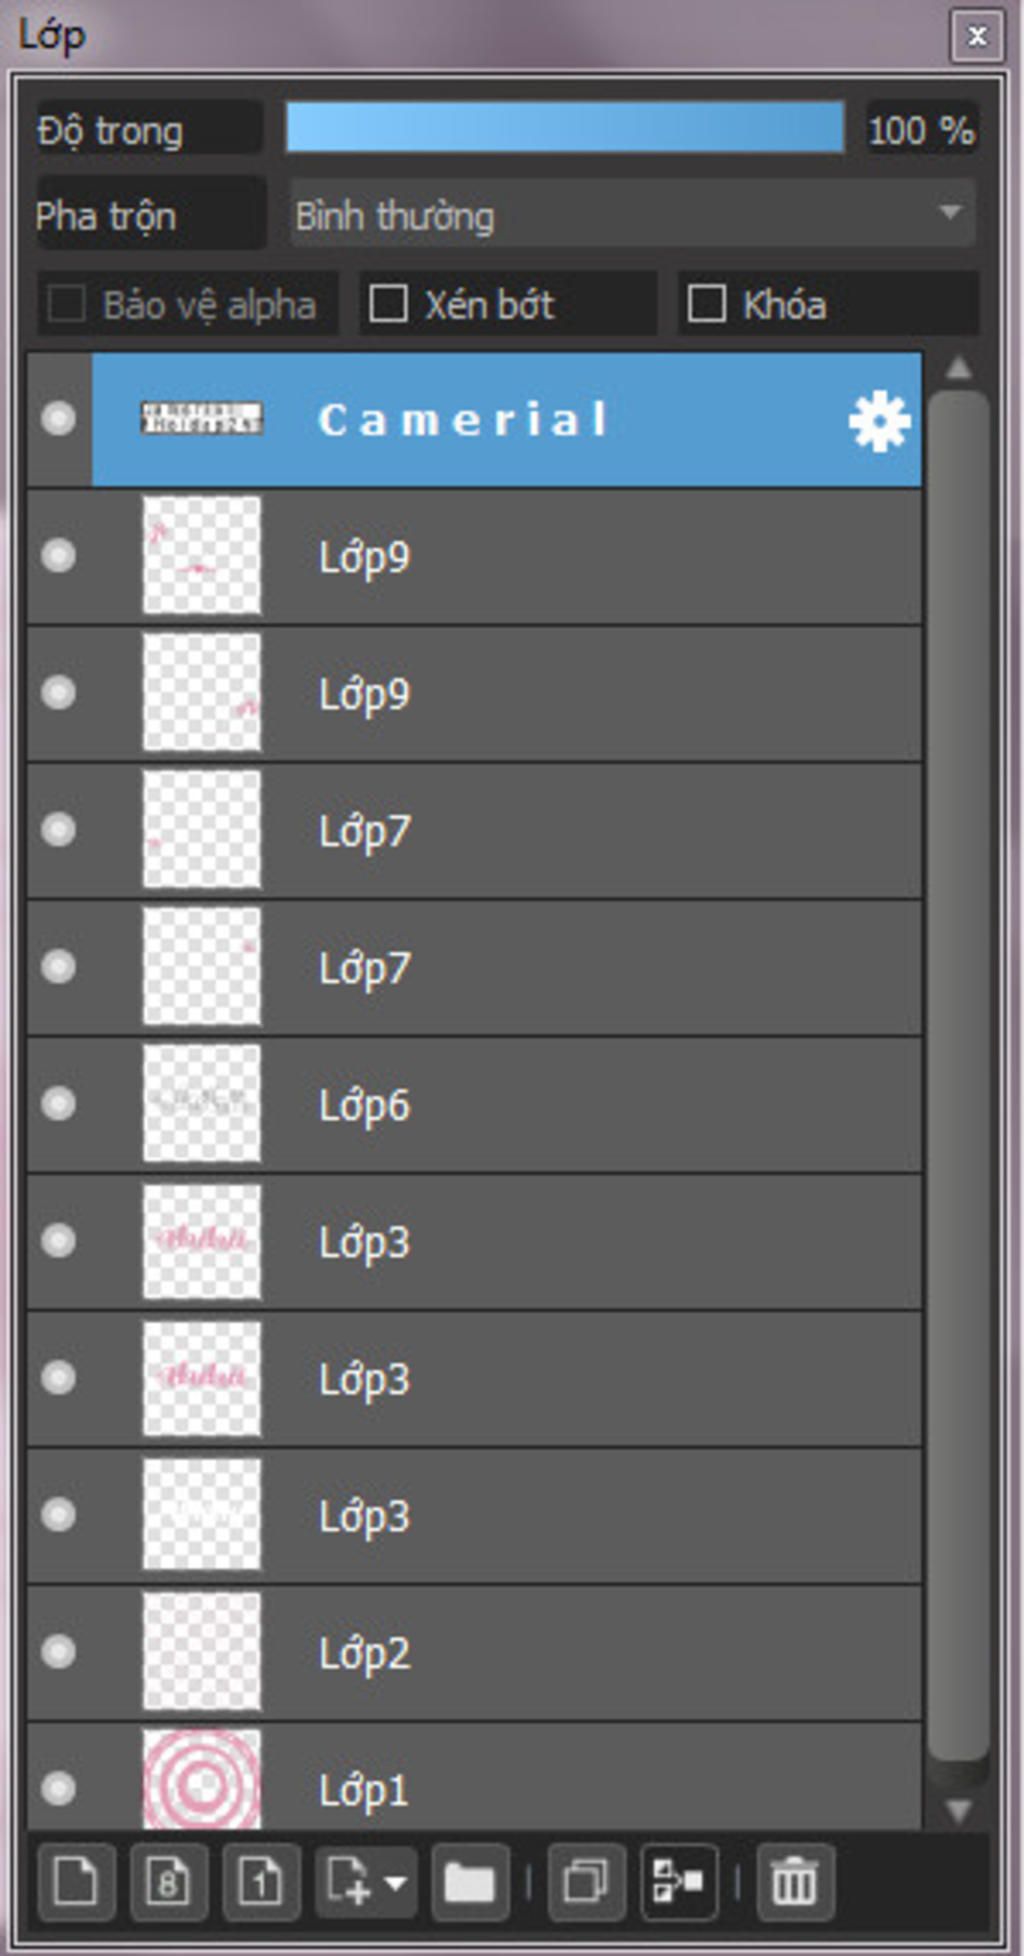This screenshot has width=1024, height=1956.
Task: Open the Bình thường blend mode dropdown
Action: [x=632, y=214]
